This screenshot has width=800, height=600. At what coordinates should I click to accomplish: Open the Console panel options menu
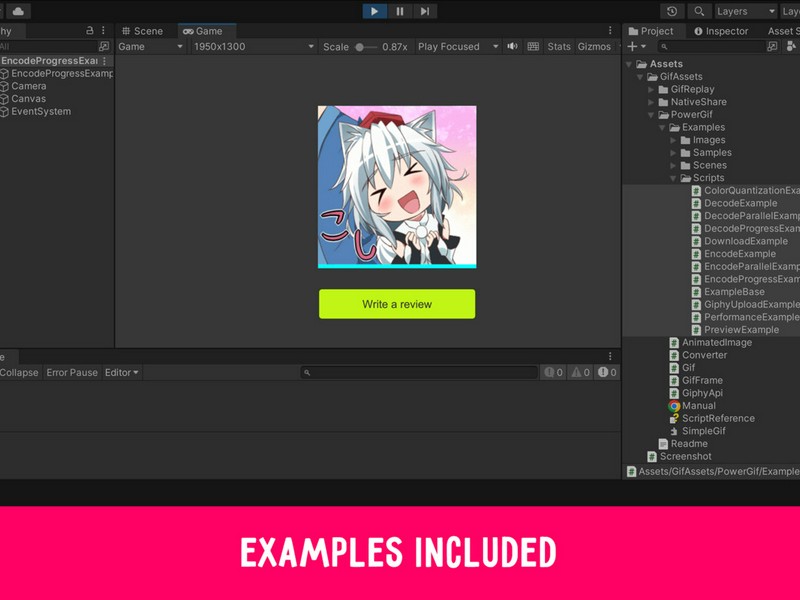610,356
